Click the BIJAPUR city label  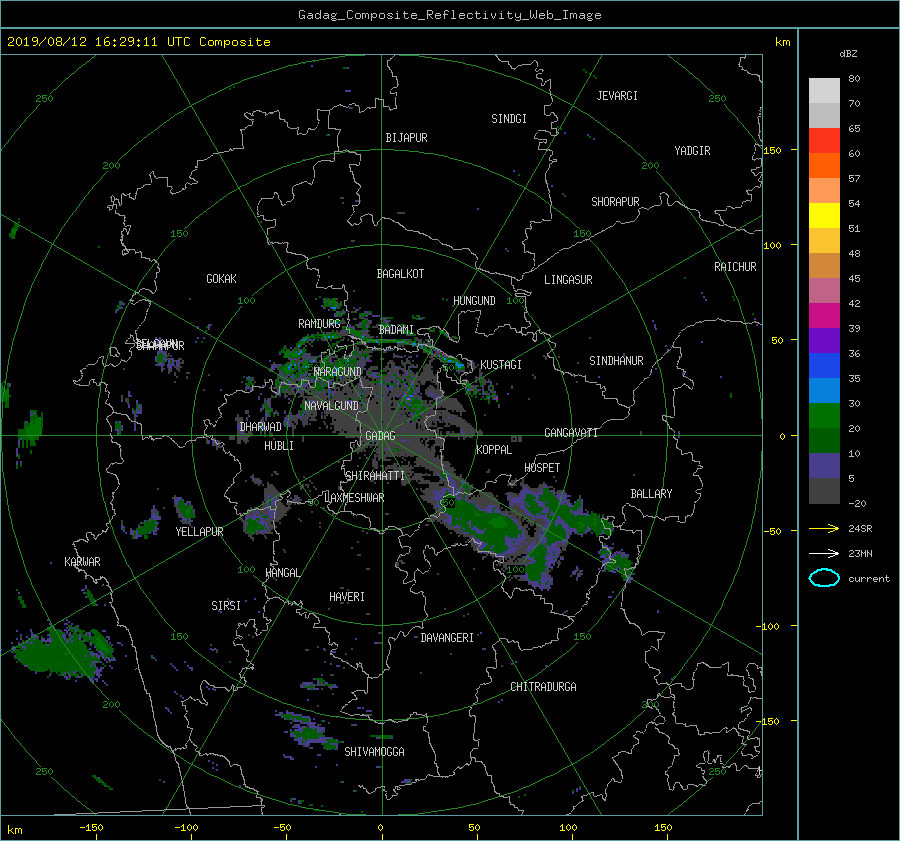[406, 138]
